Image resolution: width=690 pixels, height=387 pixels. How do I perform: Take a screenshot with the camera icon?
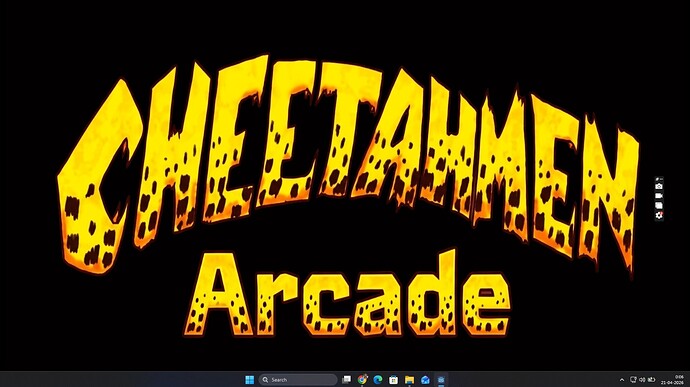coord(659,186)
